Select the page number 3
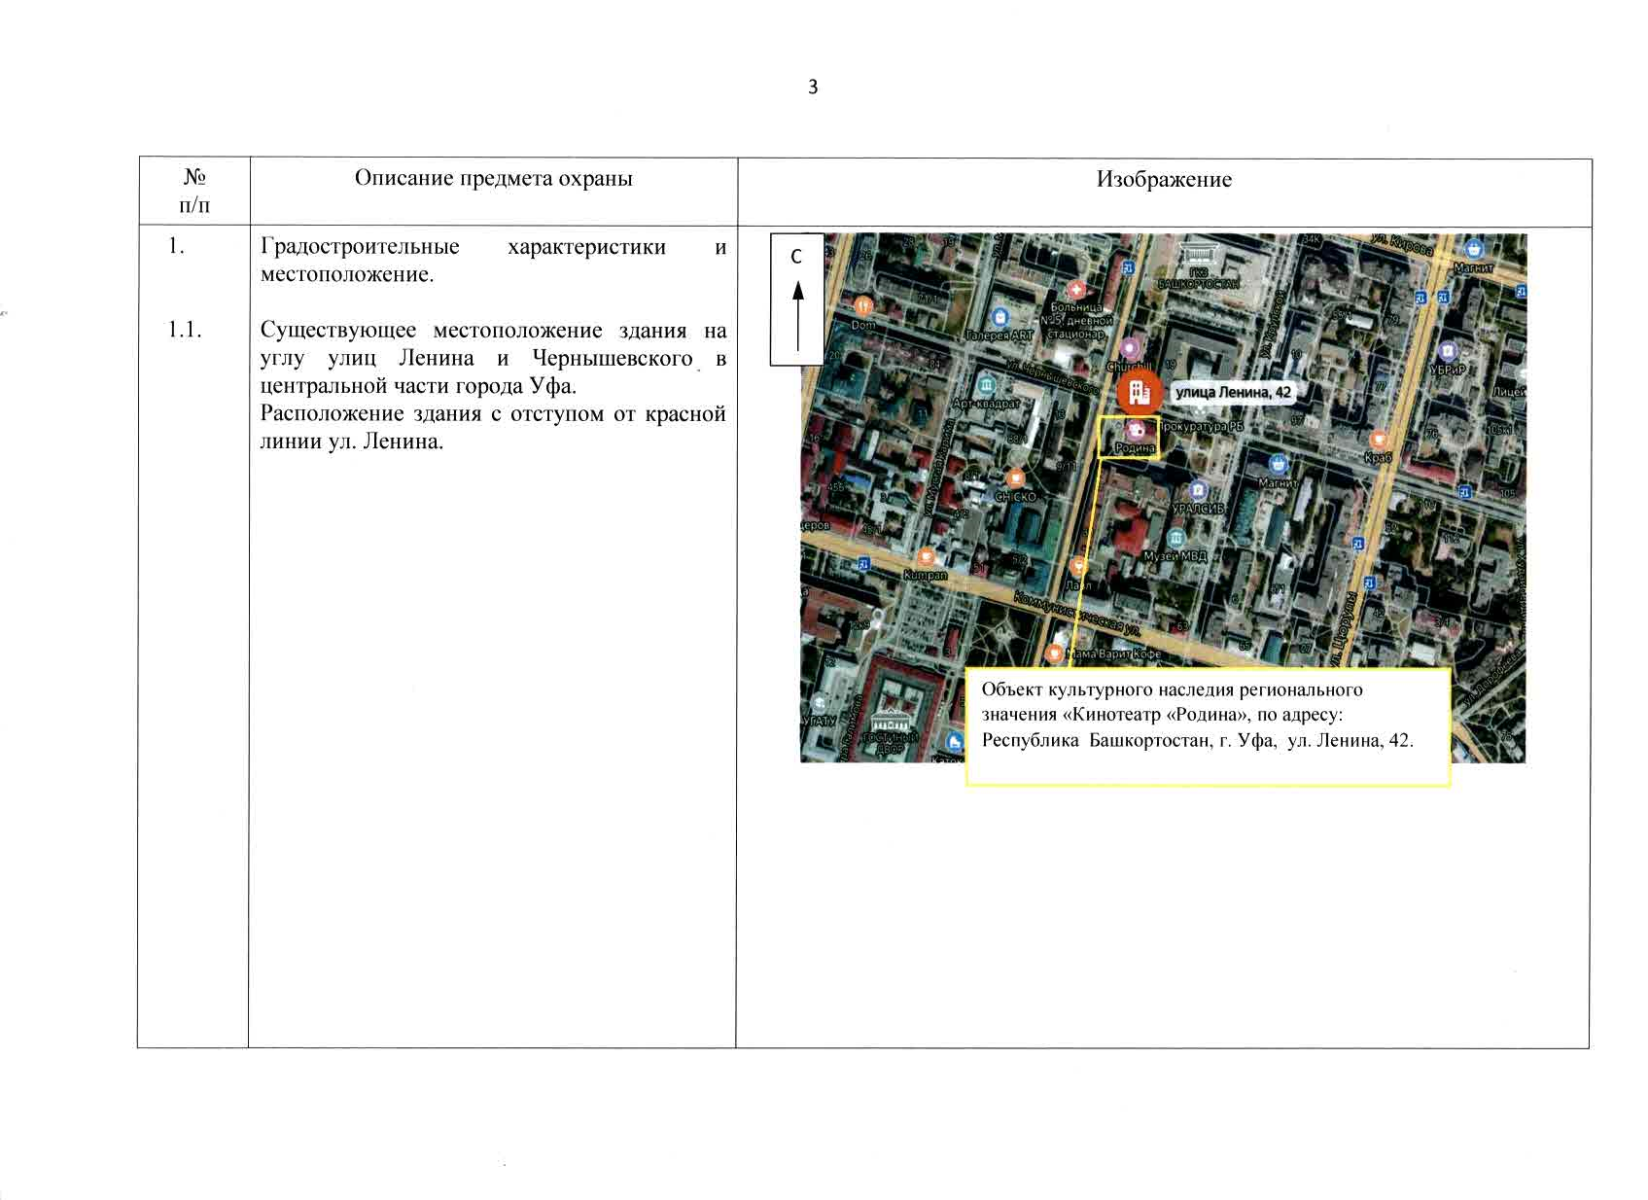This screenshot has height=1200, width=1648. pyautogui.click(x=813, y=87)
